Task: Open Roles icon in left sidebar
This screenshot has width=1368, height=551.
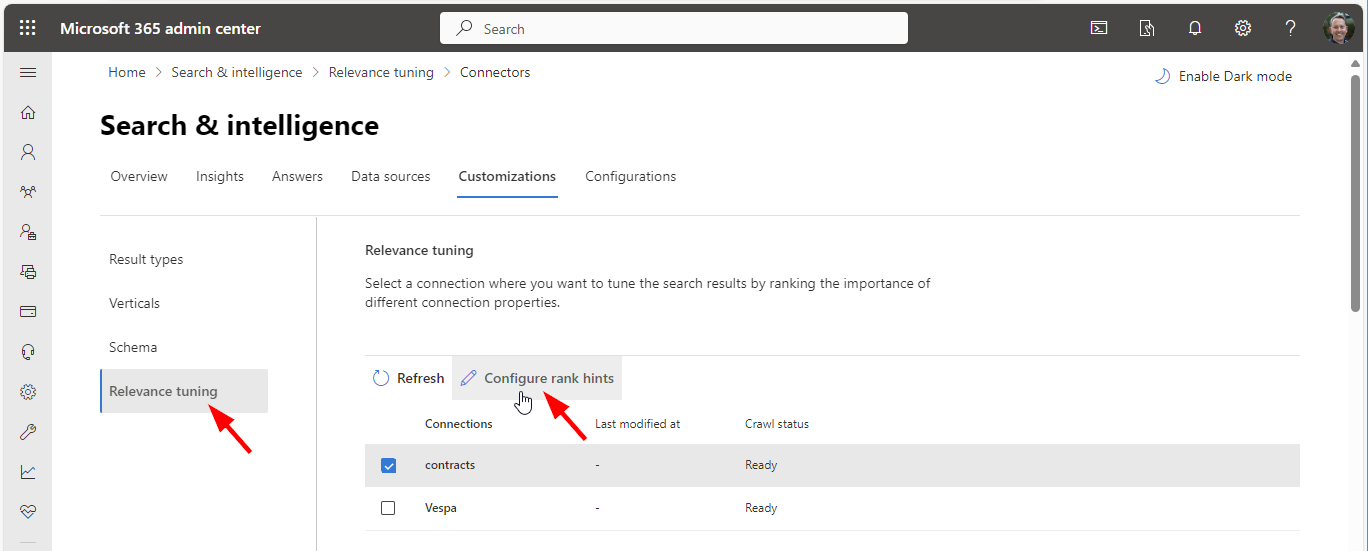Action: pos(28,231)
